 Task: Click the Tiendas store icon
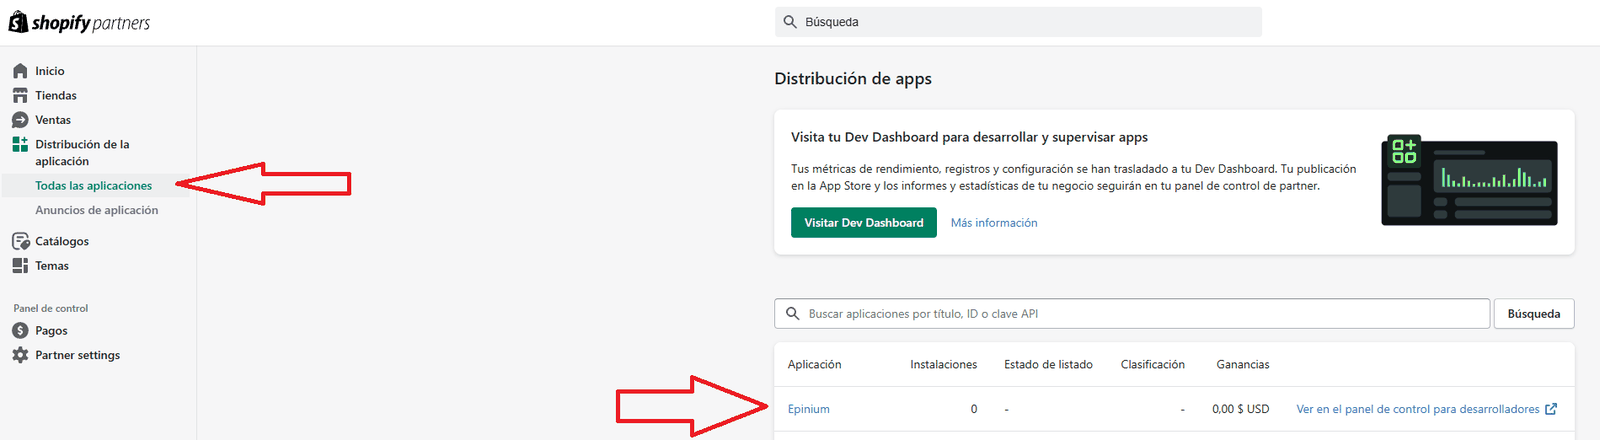[x=20, y=95]
